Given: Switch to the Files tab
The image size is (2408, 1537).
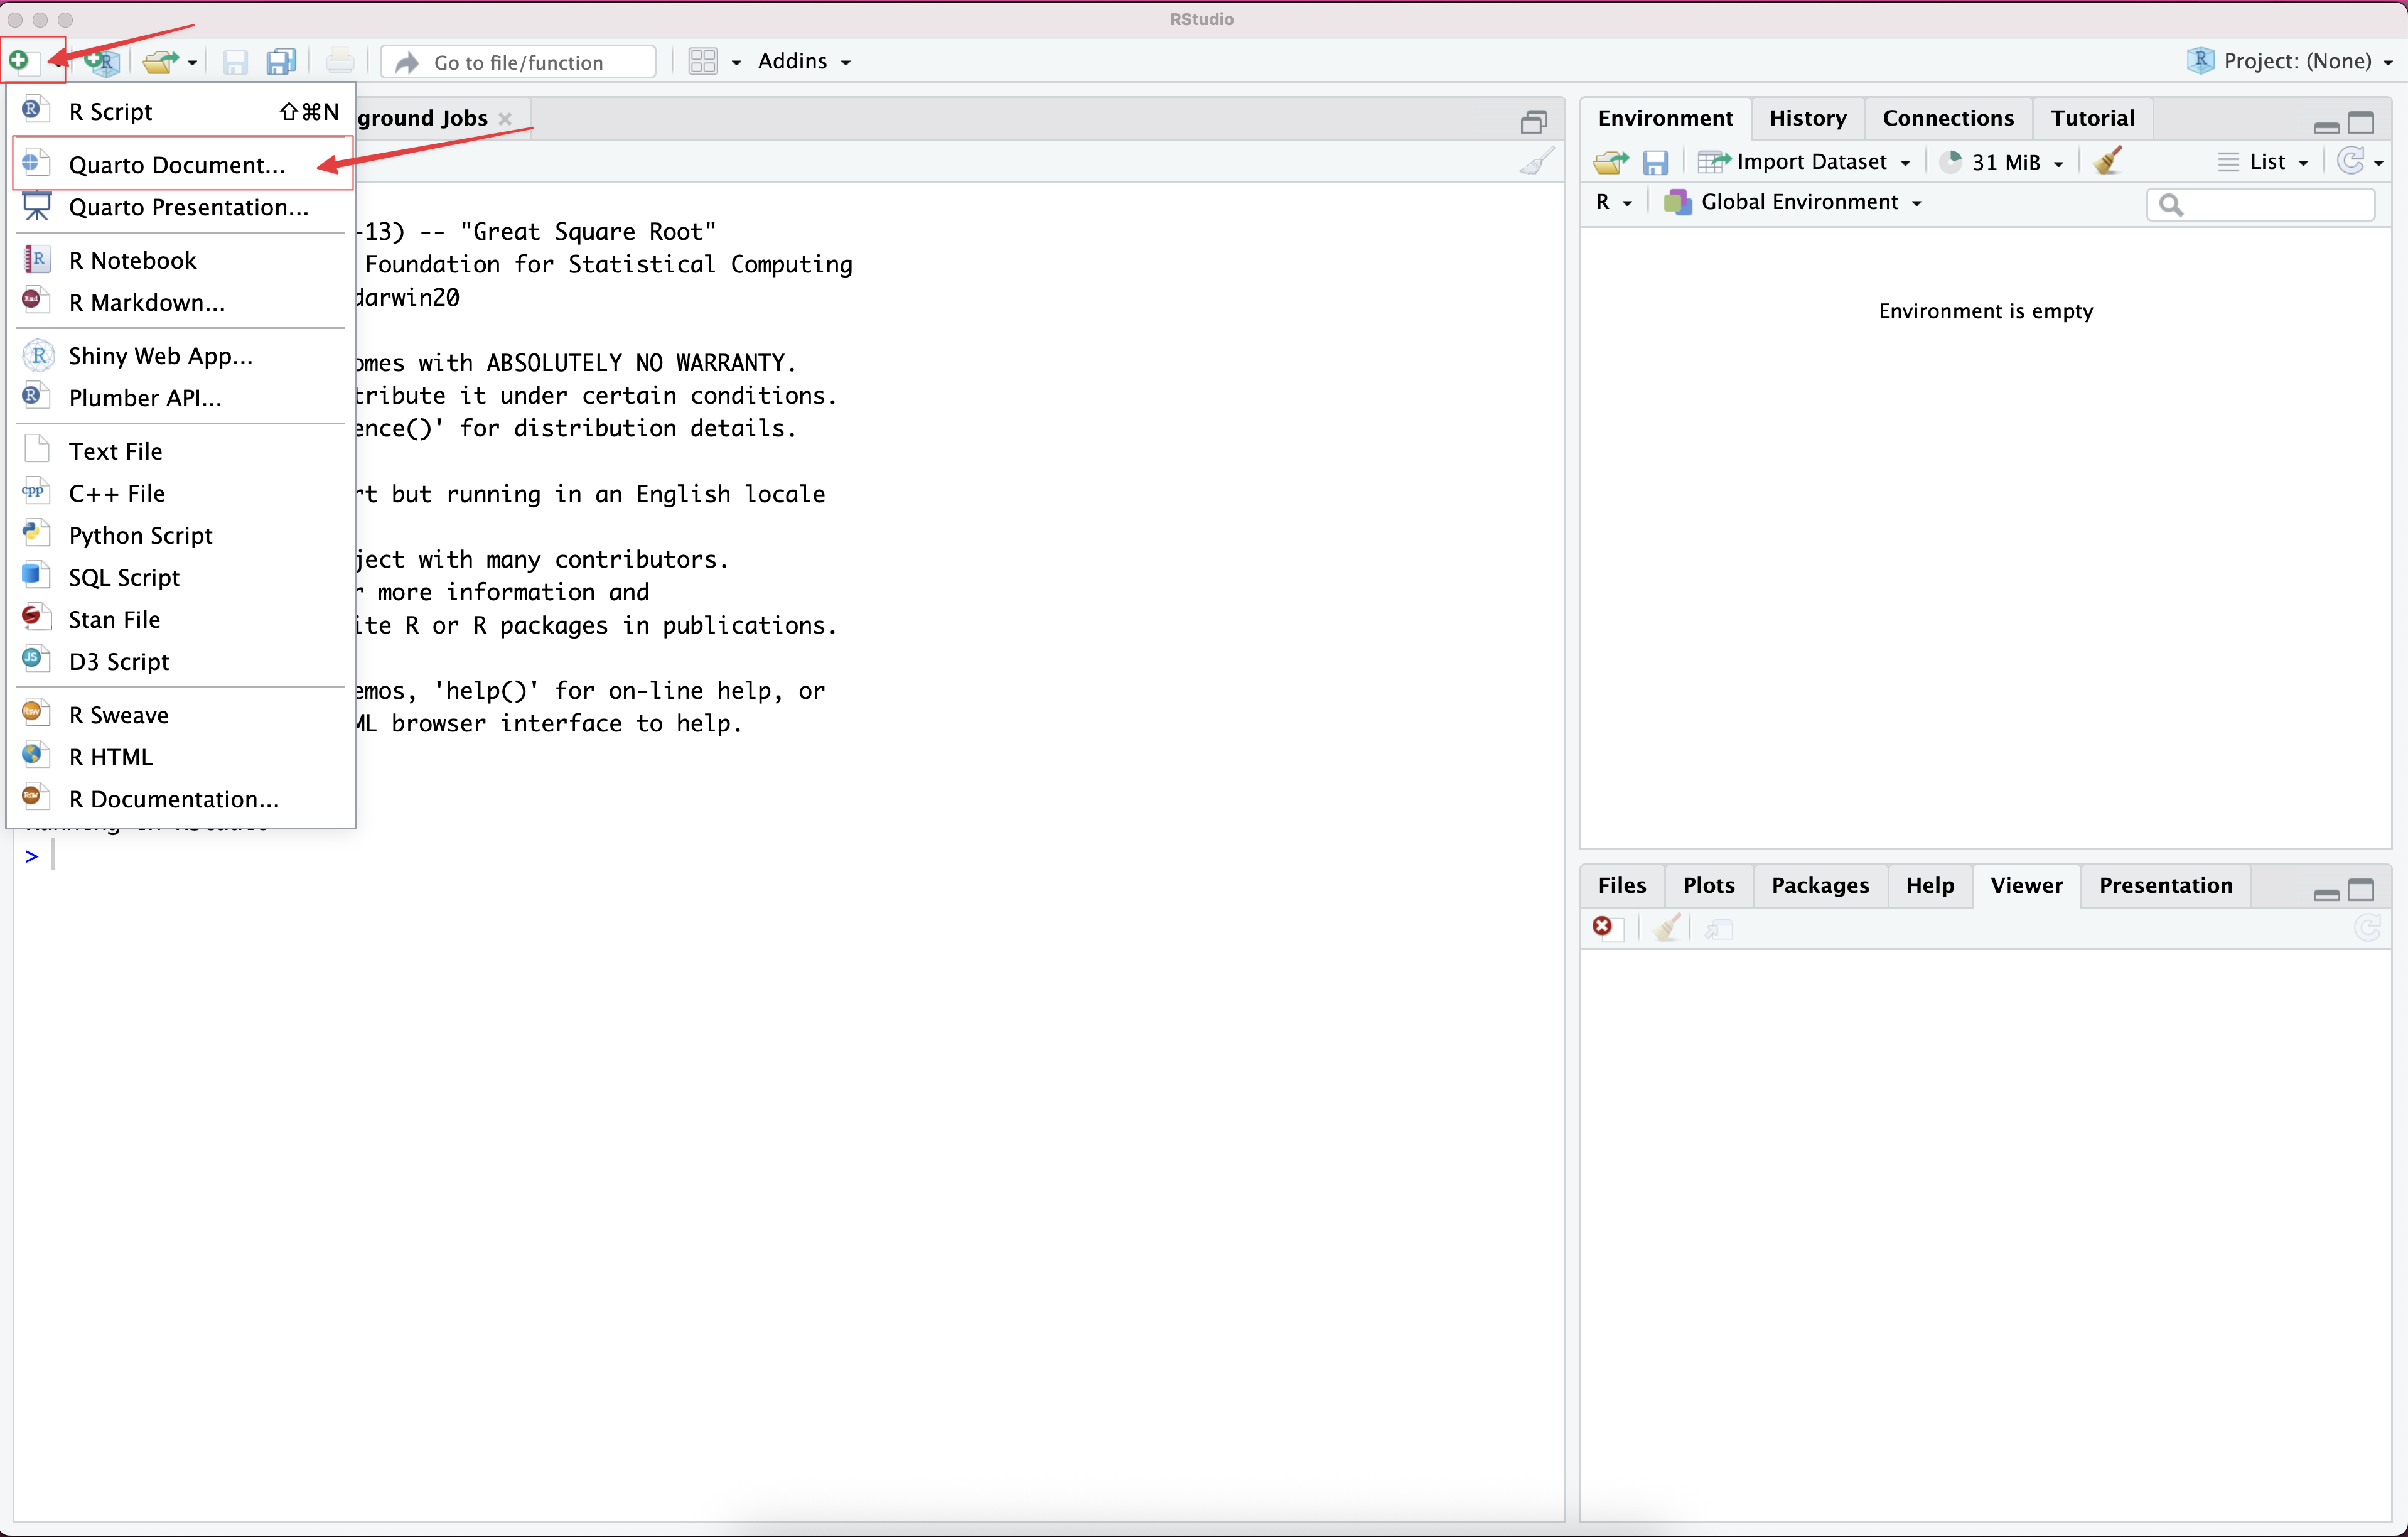Looking at the screenshot, I should coord(1621,885).
